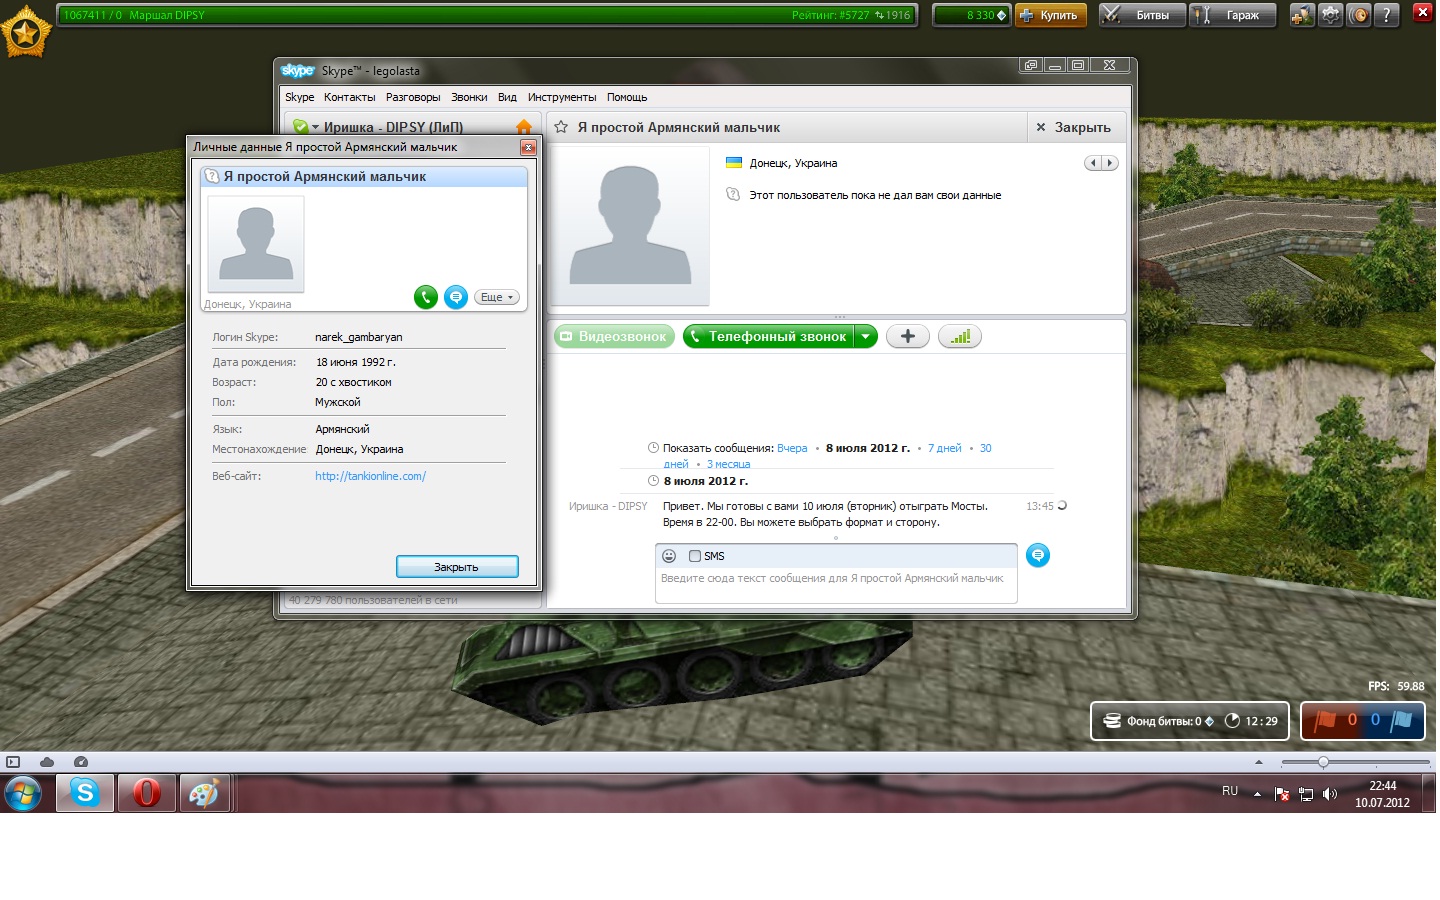Click the Skype taskbar icon
1440x900 pixels.
pyautogui.click(x=85, y=793)
